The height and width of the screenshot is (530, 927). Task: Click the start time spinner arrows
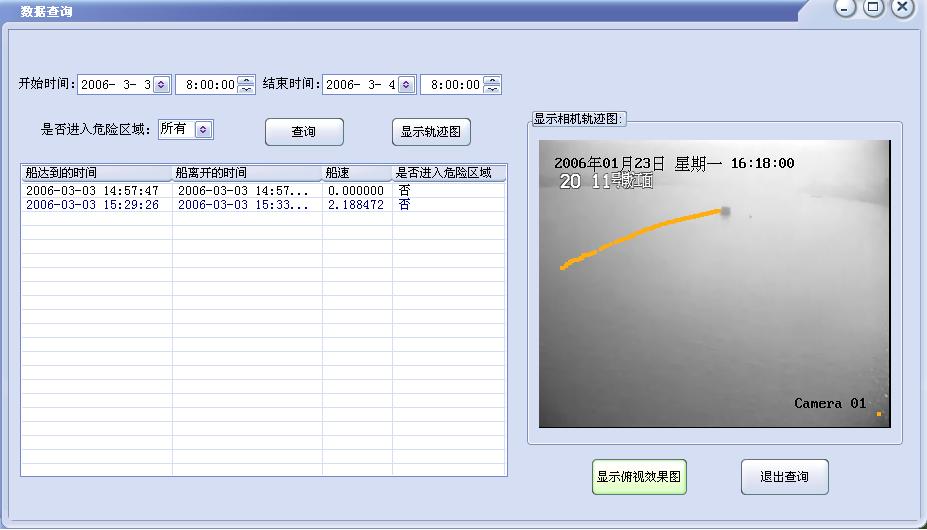point(246,85)
